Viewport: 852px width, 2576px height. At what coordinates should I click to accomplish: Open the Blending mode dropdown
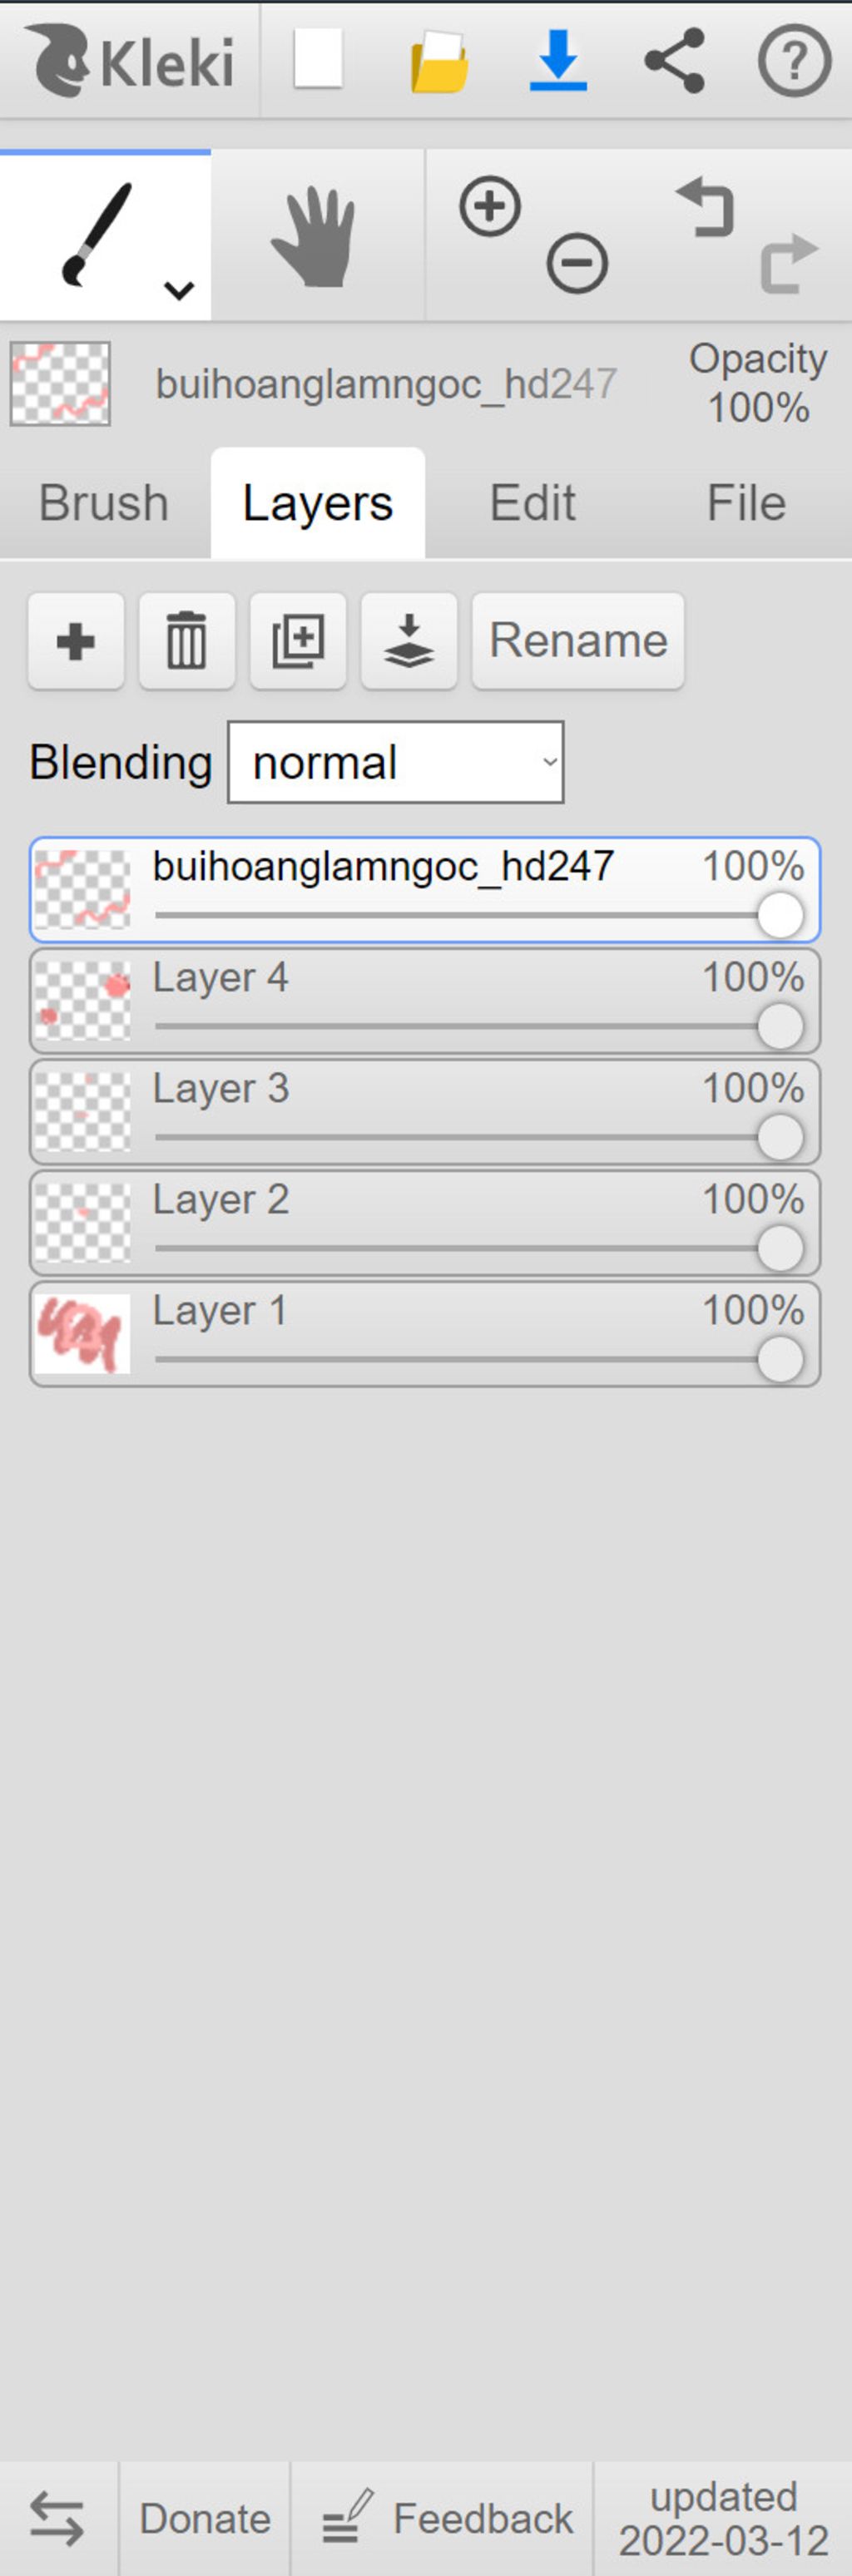[396, 762]
